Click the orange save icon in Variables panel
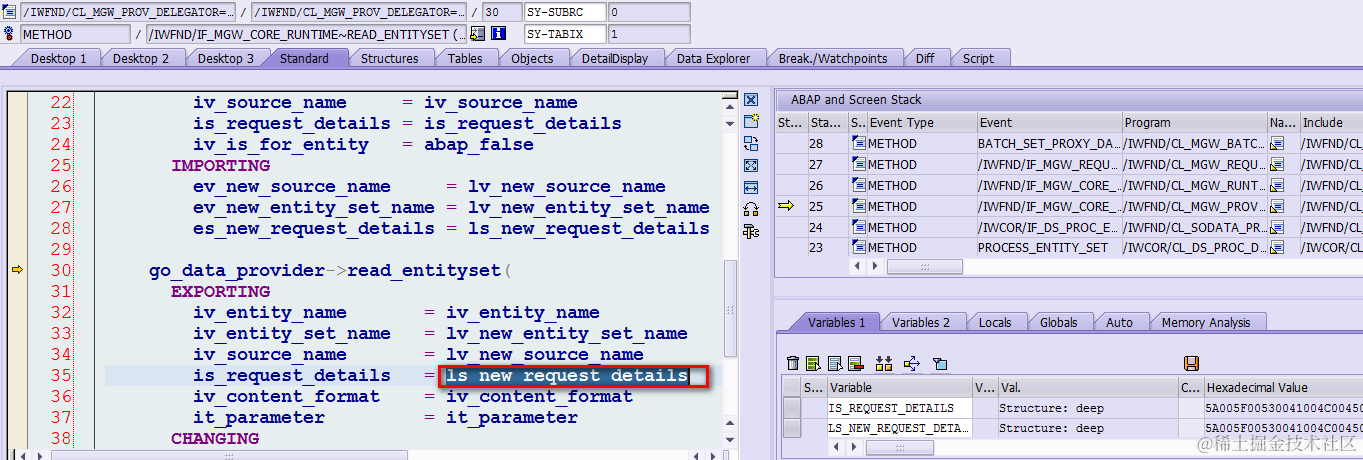 pyautogui.click(x=1191, y=363)
